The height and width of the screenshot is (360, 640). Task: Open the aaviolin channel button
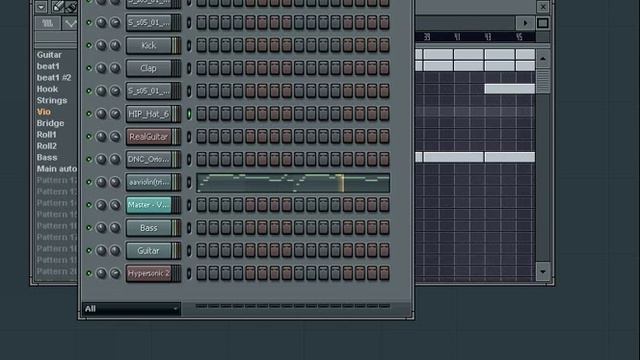click(149, 182)
